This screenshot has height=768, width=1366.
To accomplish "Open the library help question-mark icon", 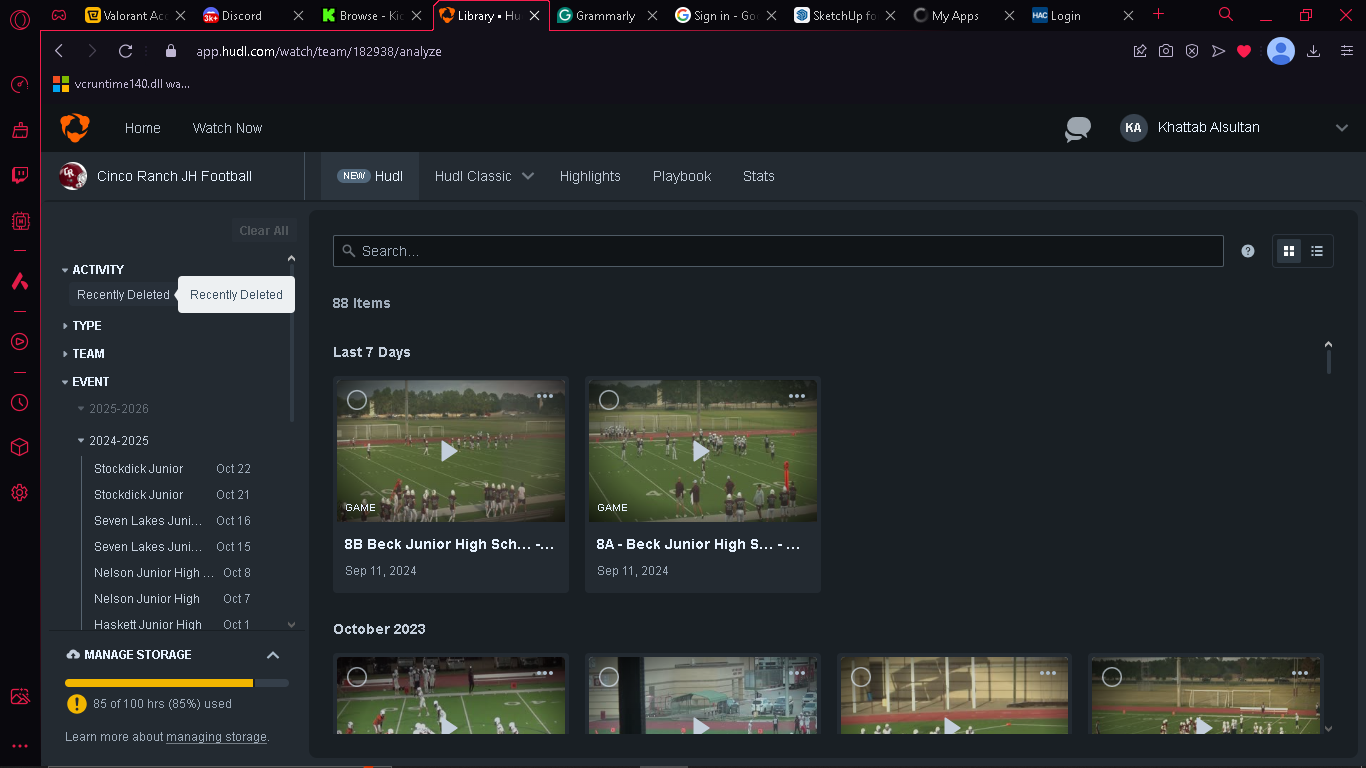I will (x=1248, y=251).
